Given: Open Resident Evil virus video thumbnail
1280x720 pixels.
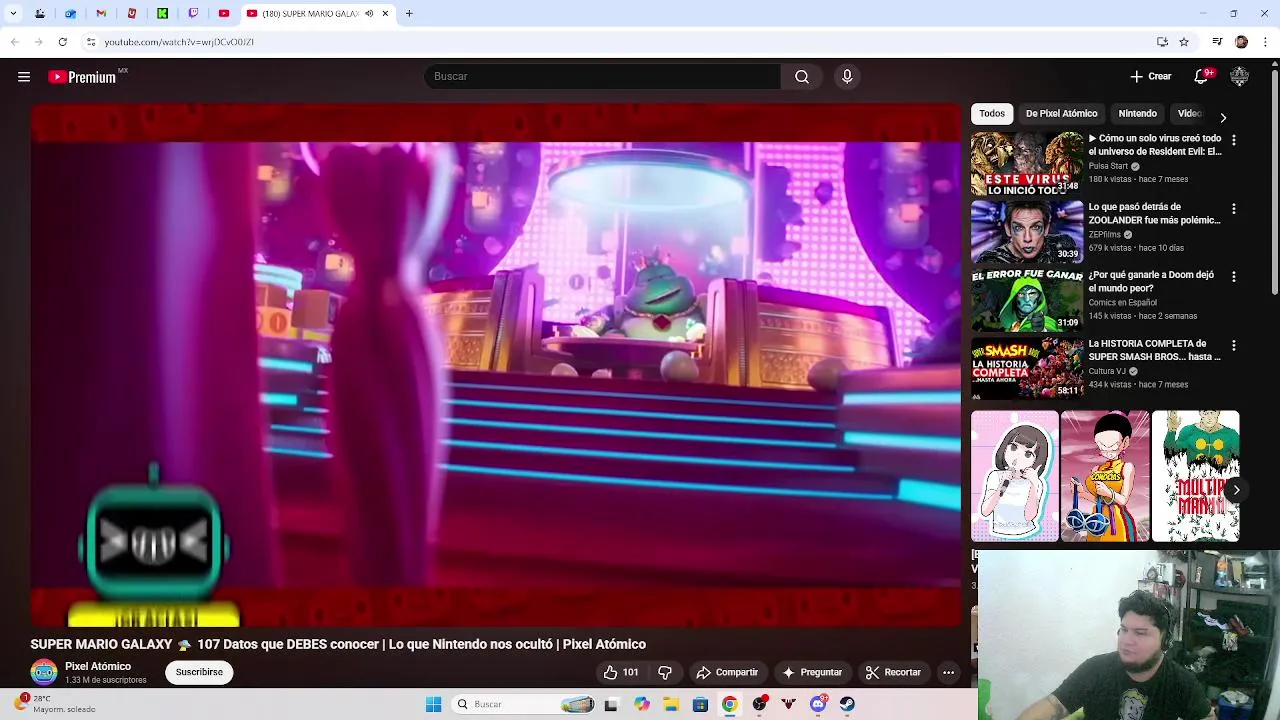Looking at the screenshot, I should coord(1027,164).
